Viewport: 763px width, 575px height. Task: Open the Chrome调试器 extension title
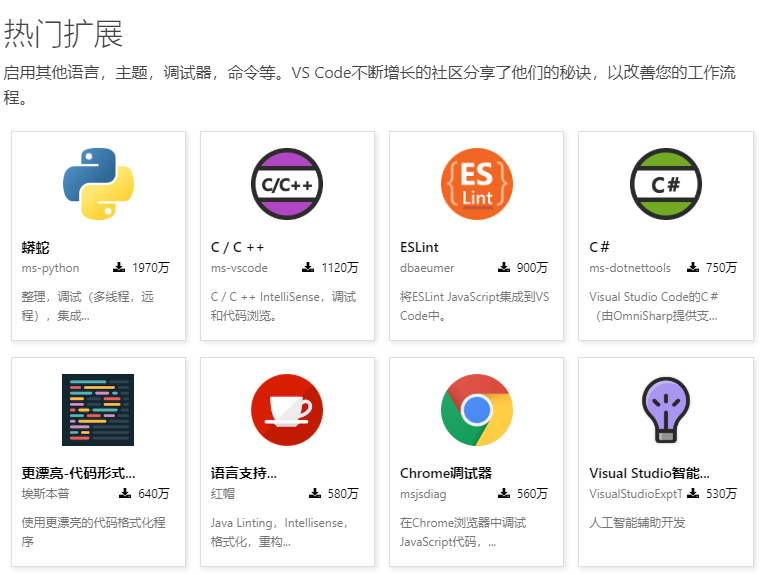[446, 473]
